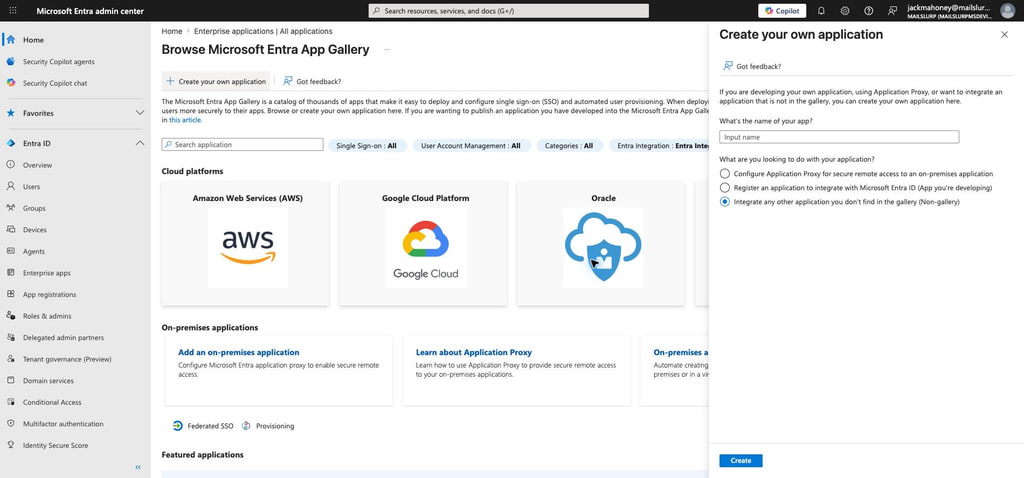
Task: Click the Overview info icon
Action: coord(10,165)
